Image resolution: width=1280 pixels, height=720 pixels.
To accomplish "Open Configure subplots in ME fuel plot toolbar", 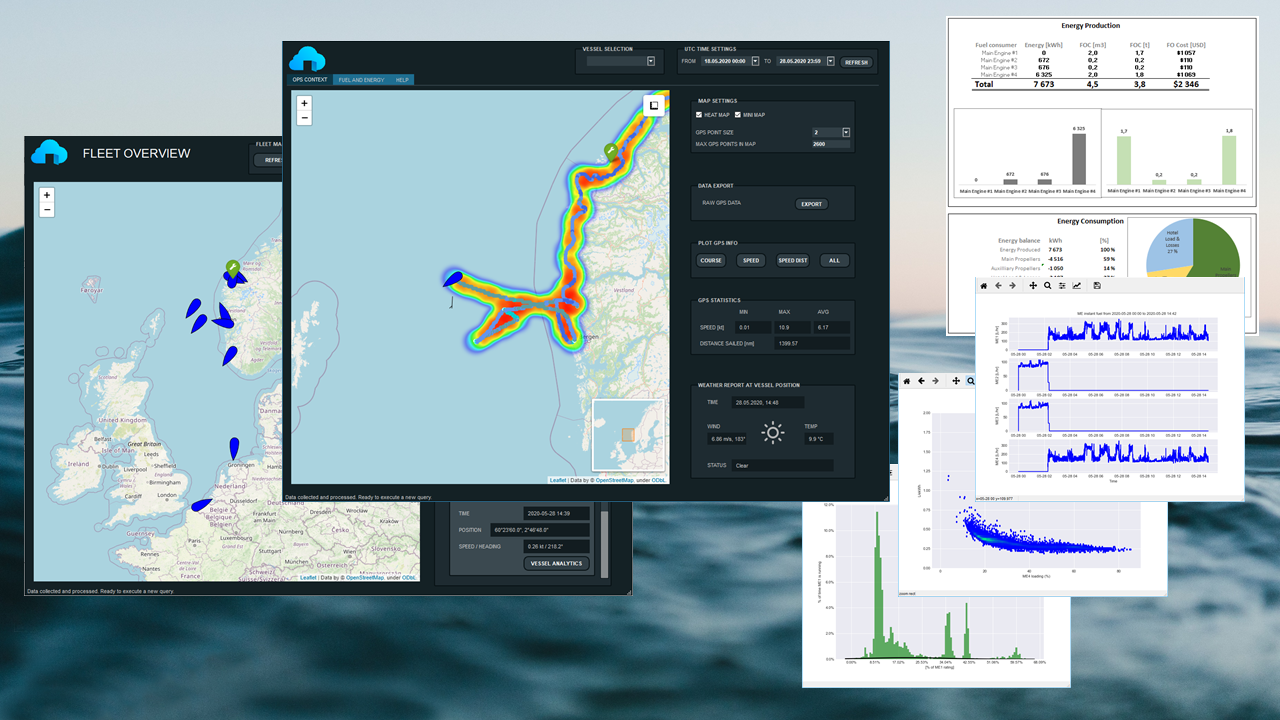I will pyautogui.click(x=1062, y=286).
